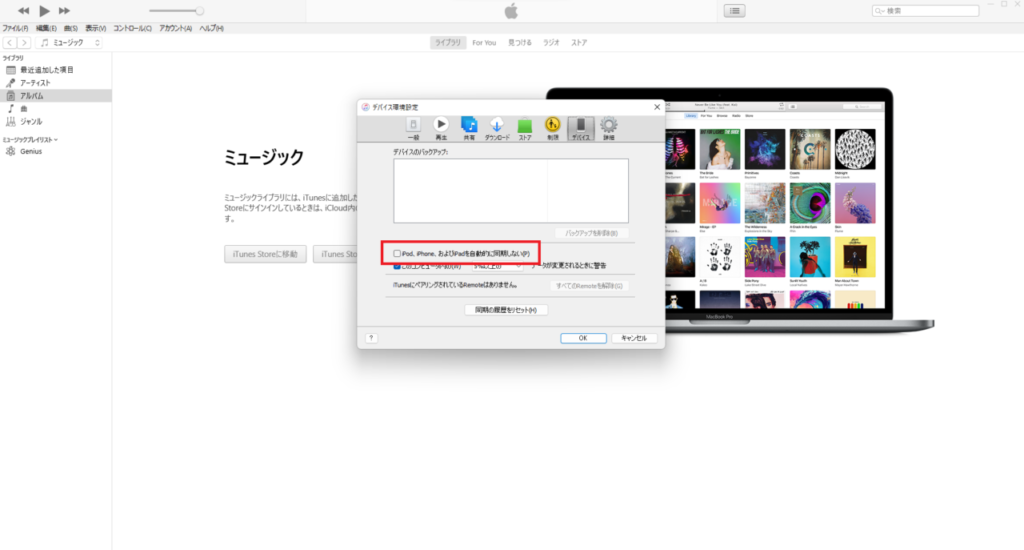
Task: Go back with the left arrow
Action: [x=10, y=42]
